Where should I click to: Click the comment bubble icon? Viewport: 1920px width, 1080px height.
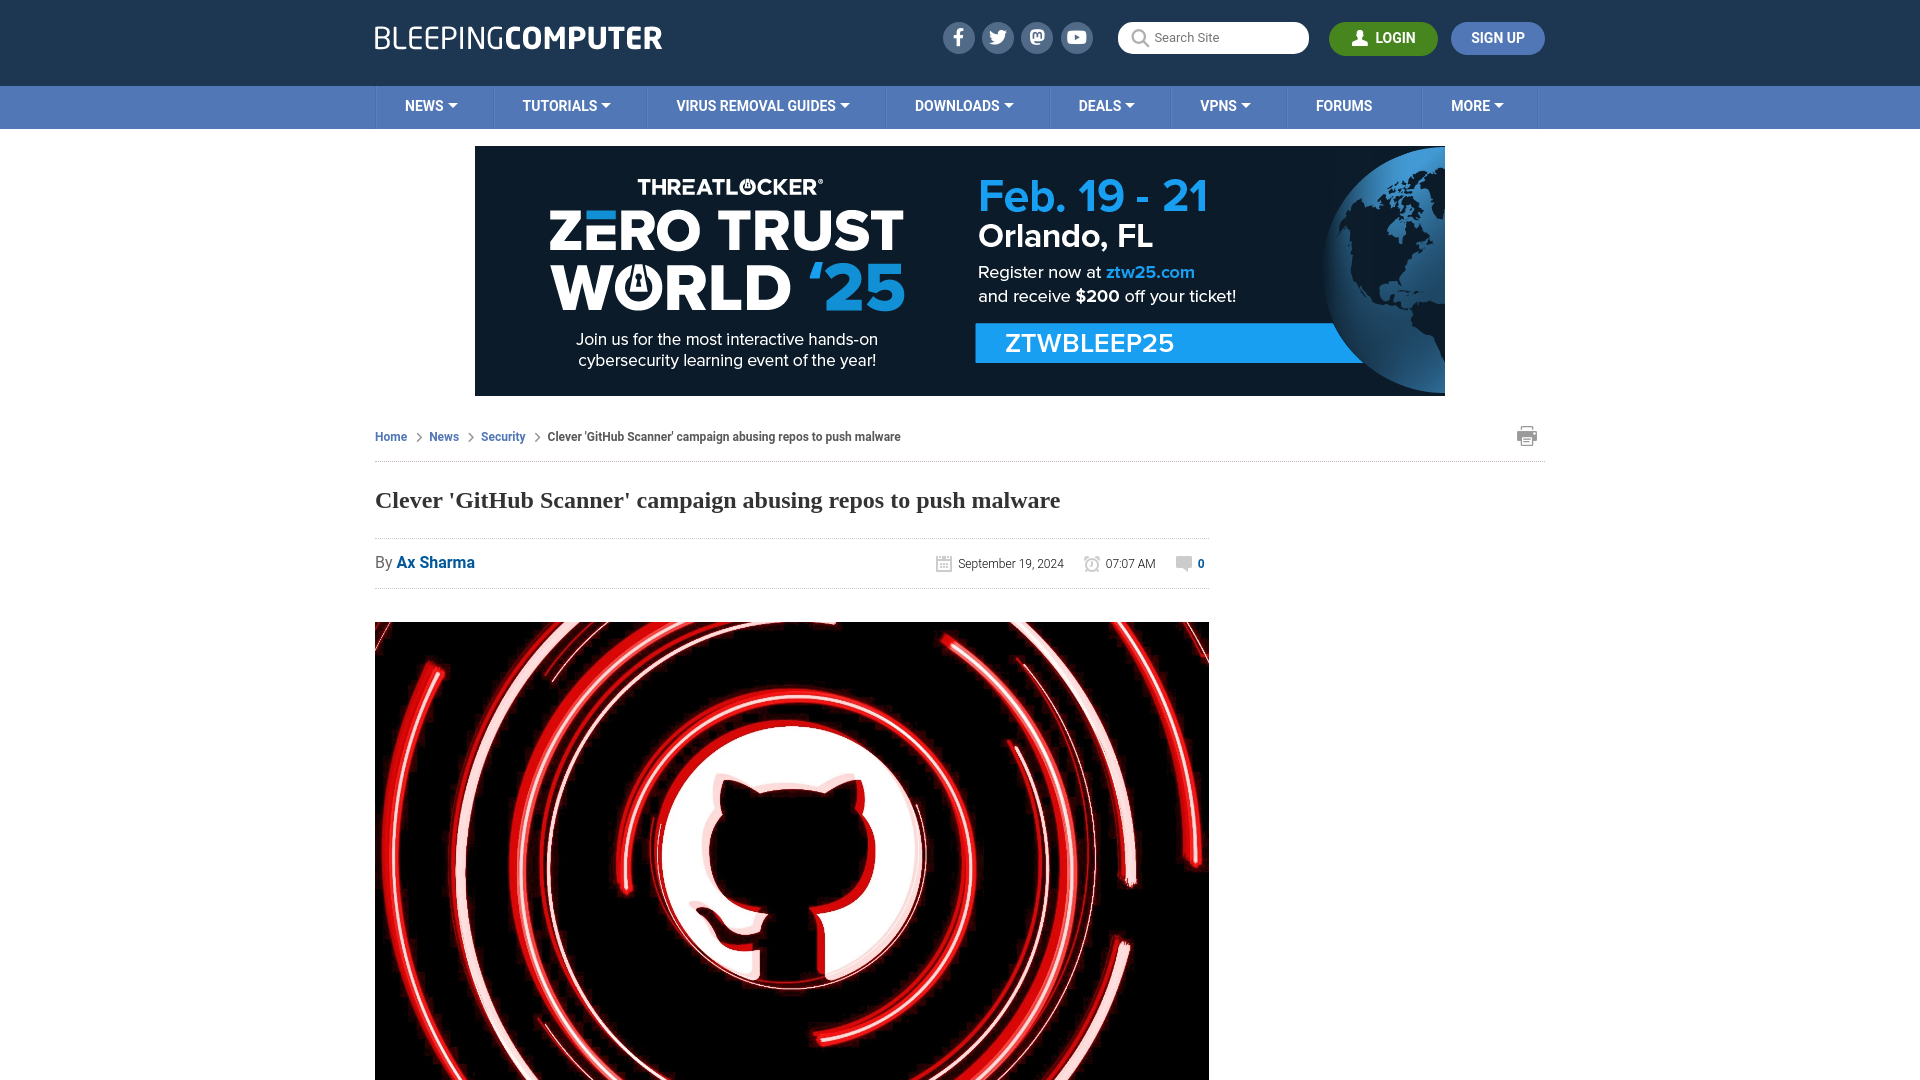pos(1184,562)
